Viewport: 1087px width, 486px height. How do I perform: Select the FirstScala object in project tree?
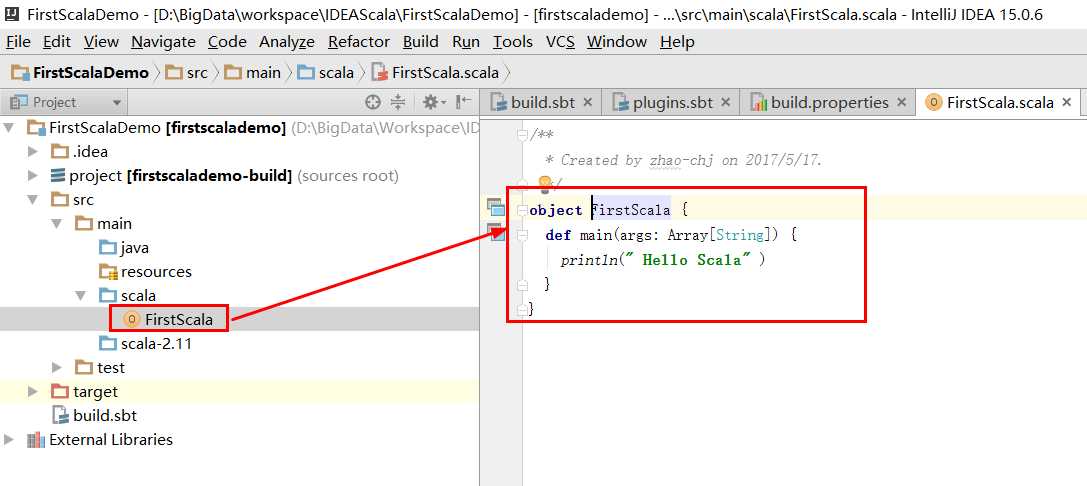click(x=178, y=320)
